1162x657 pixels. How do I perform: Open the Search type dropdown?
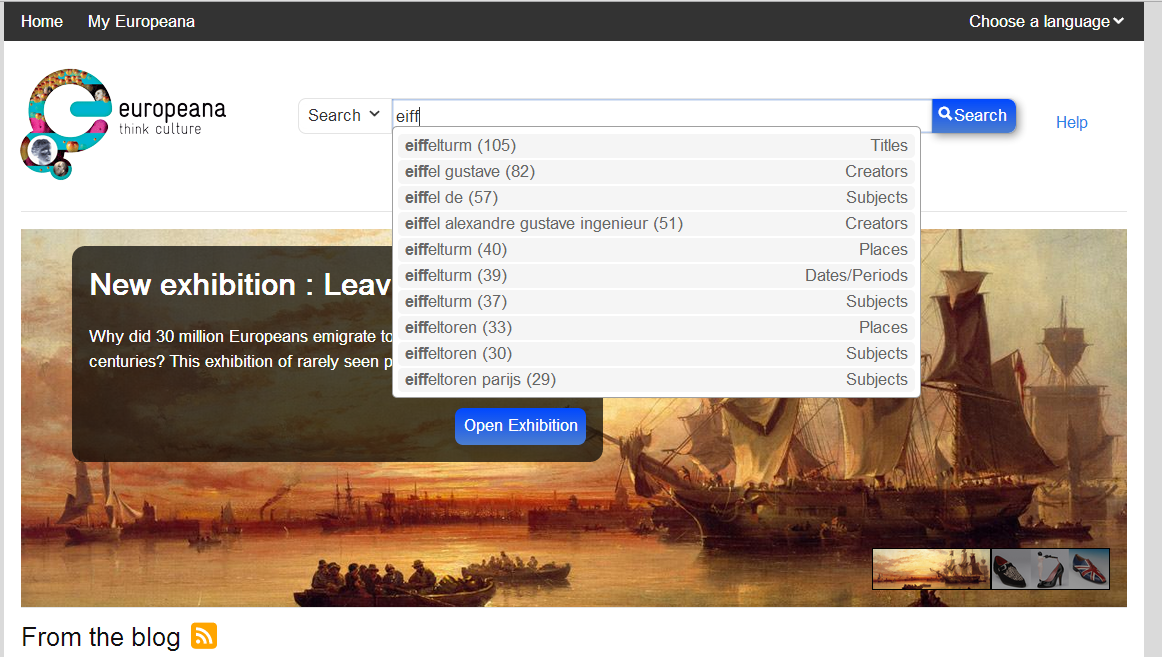(344, 116)
